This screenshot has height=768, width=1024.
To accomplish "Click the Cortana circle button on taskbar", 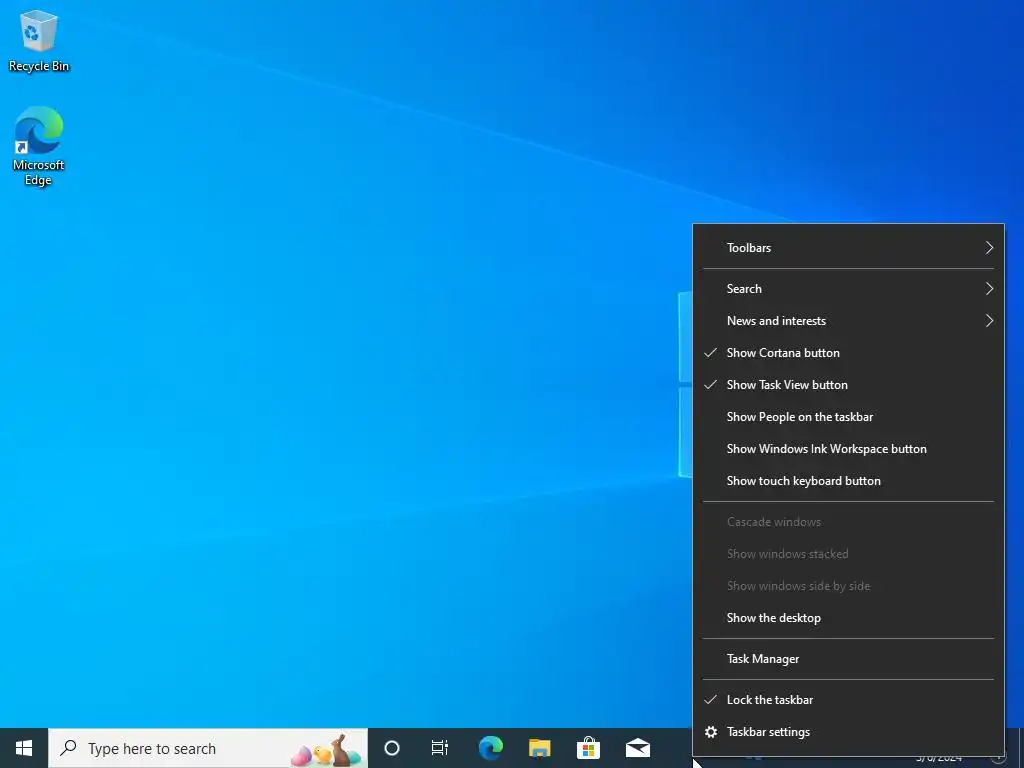I will (x=392, y=748).
